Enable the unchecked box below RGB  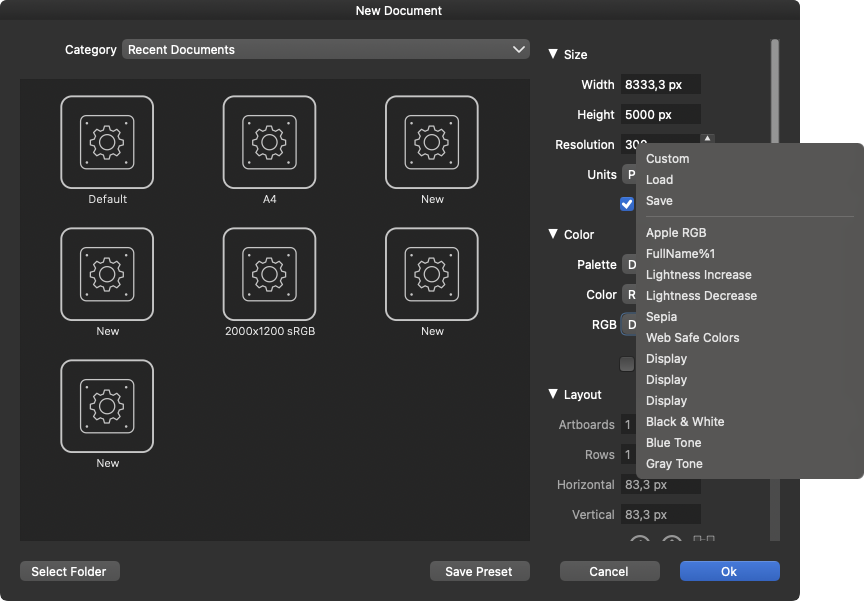point(627,364)
